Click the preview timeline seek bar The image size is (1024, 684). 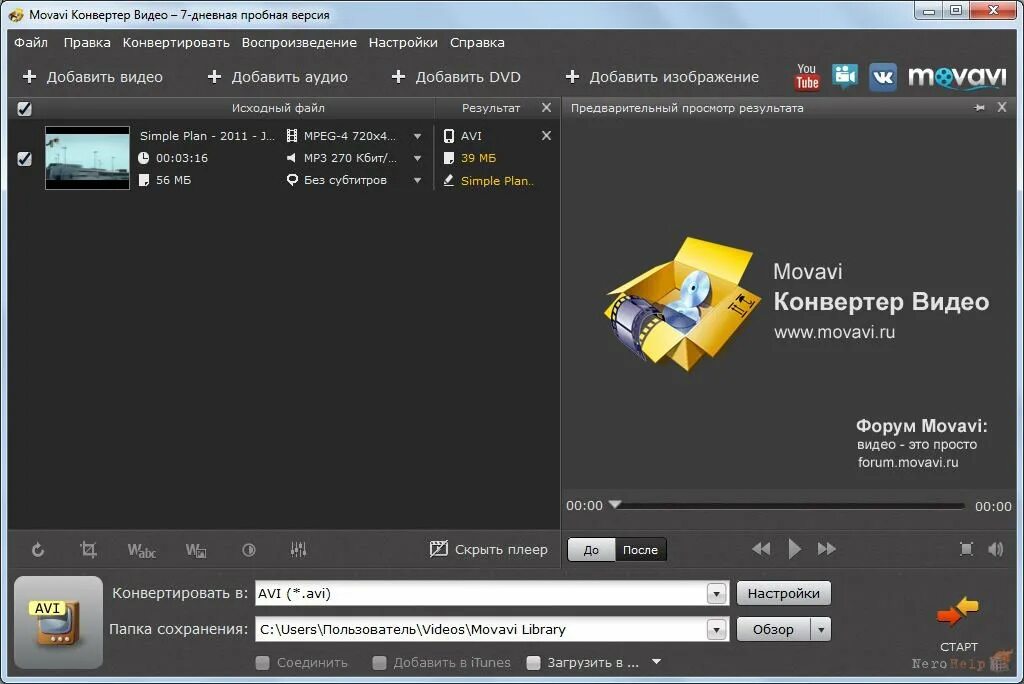point(790,506)
